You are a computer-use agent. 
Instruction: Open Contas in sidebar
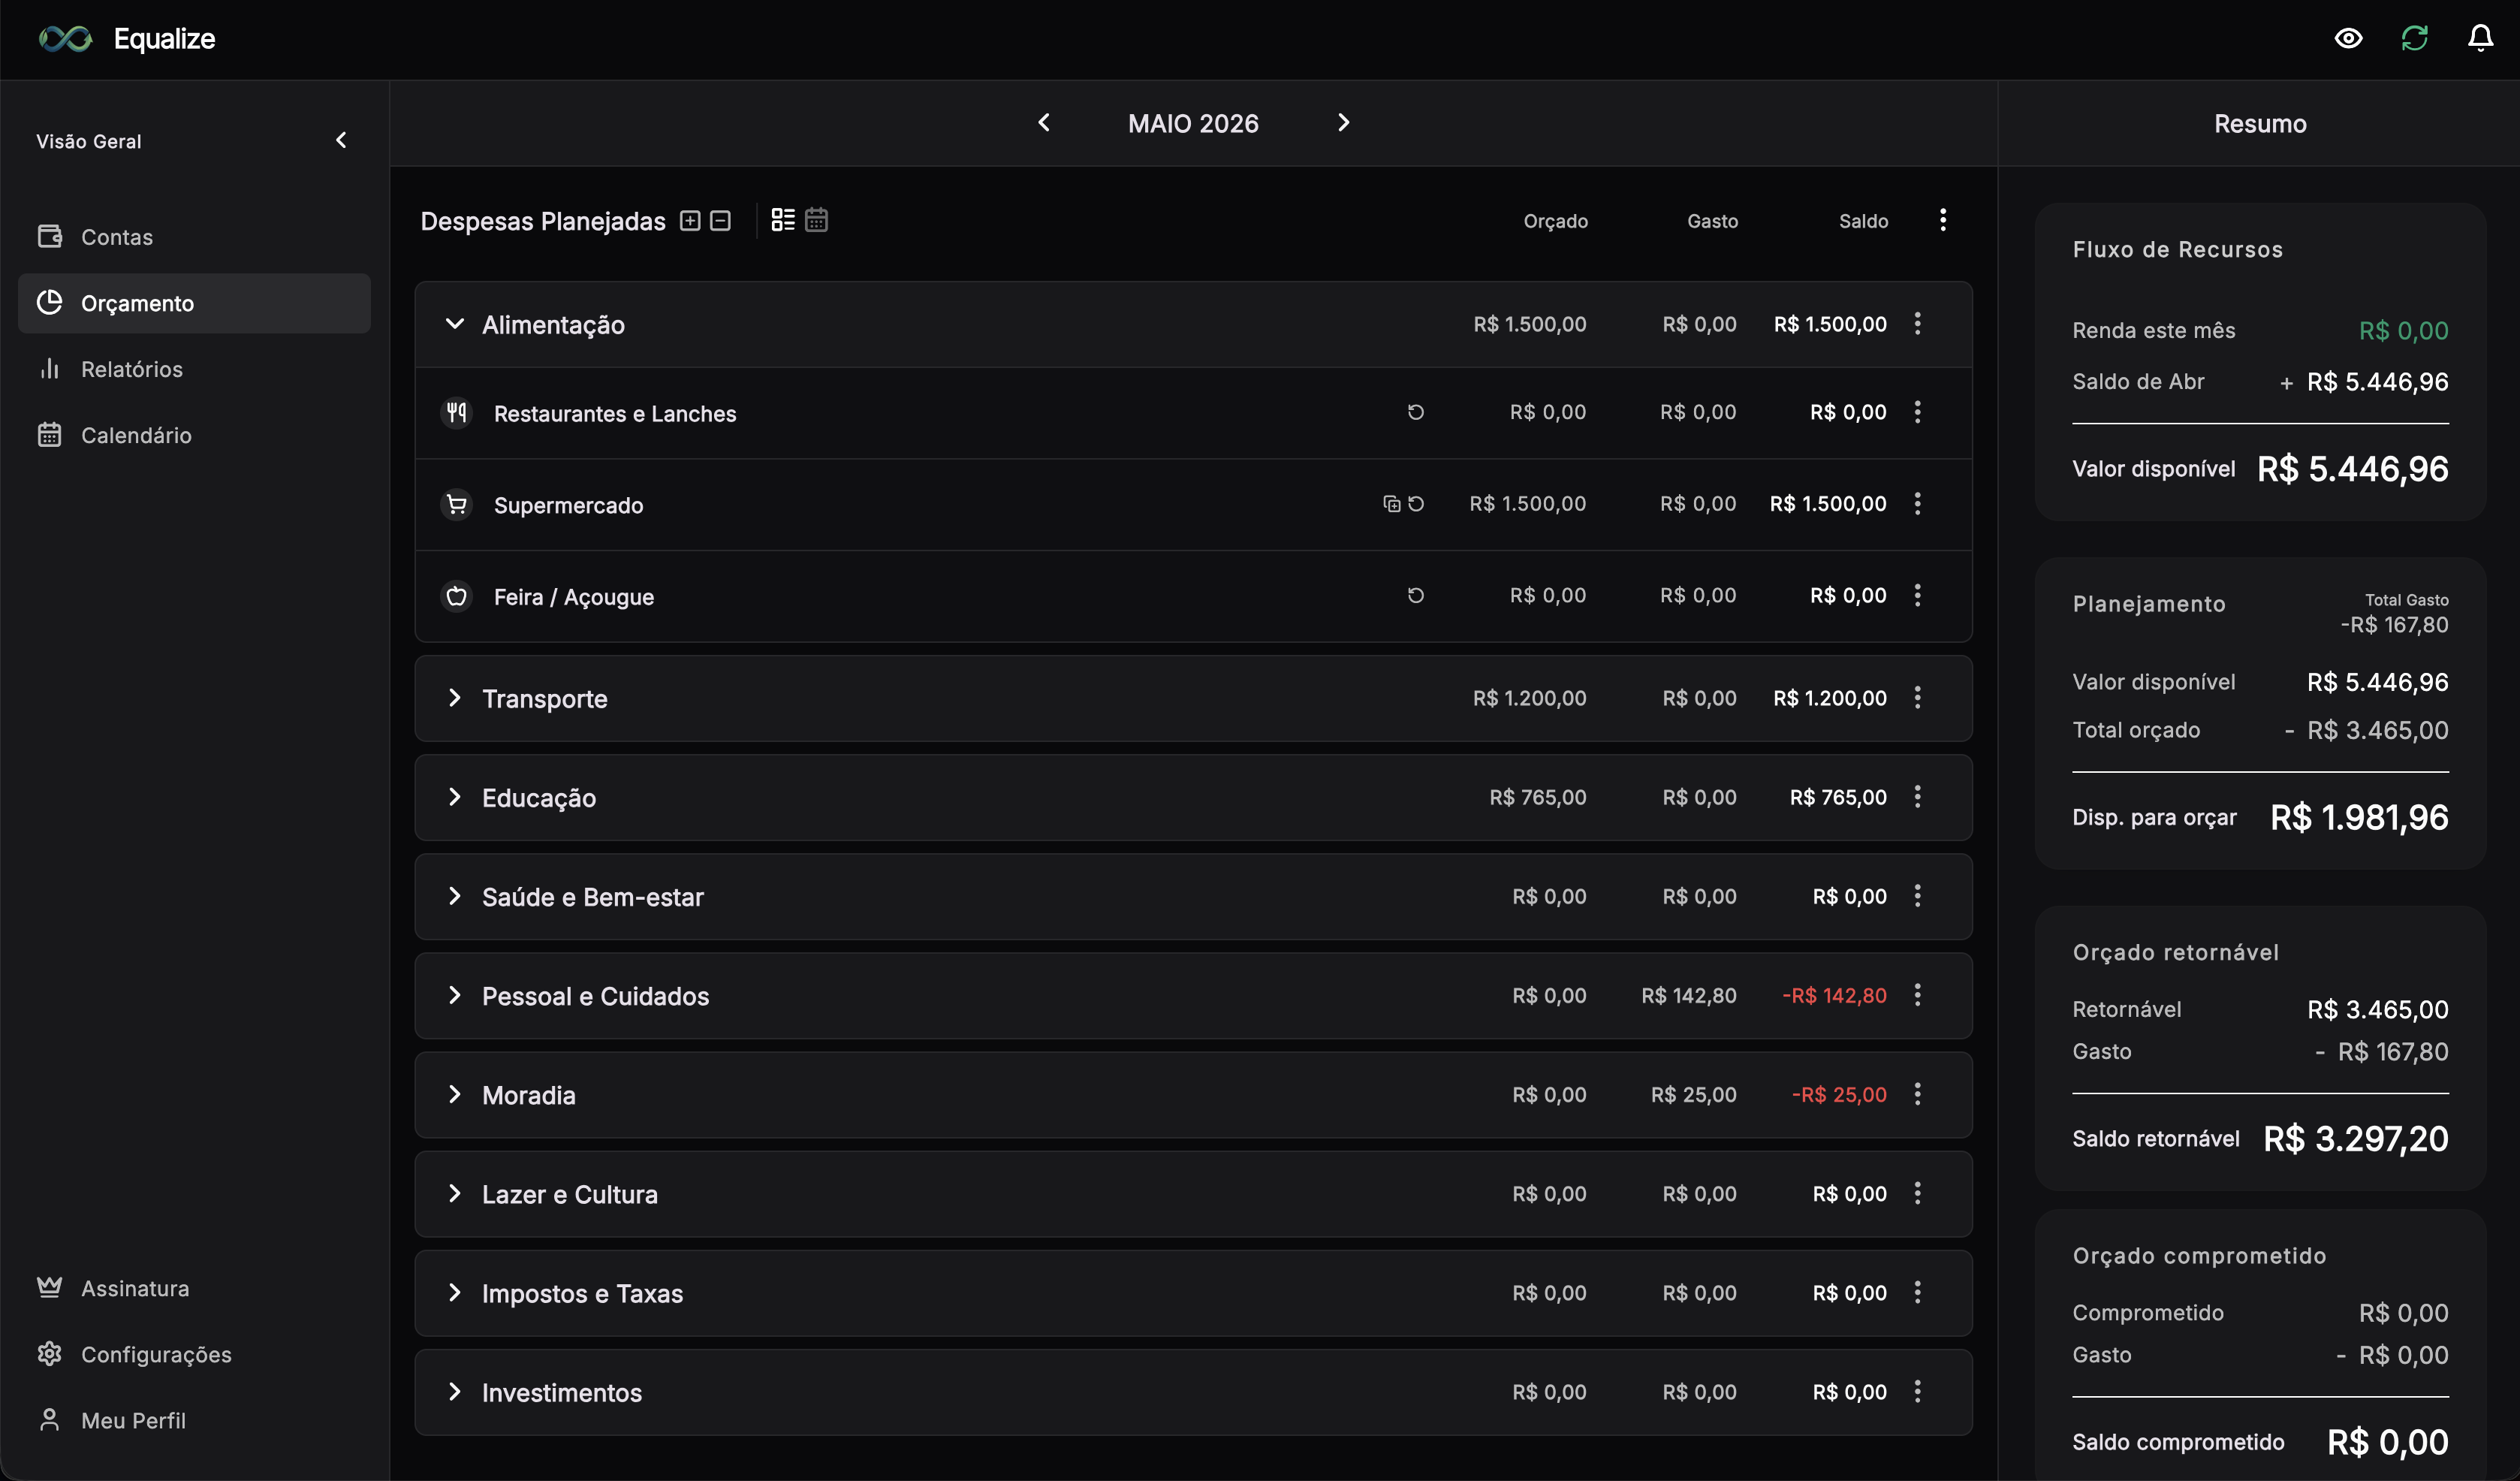click(194, 237)
